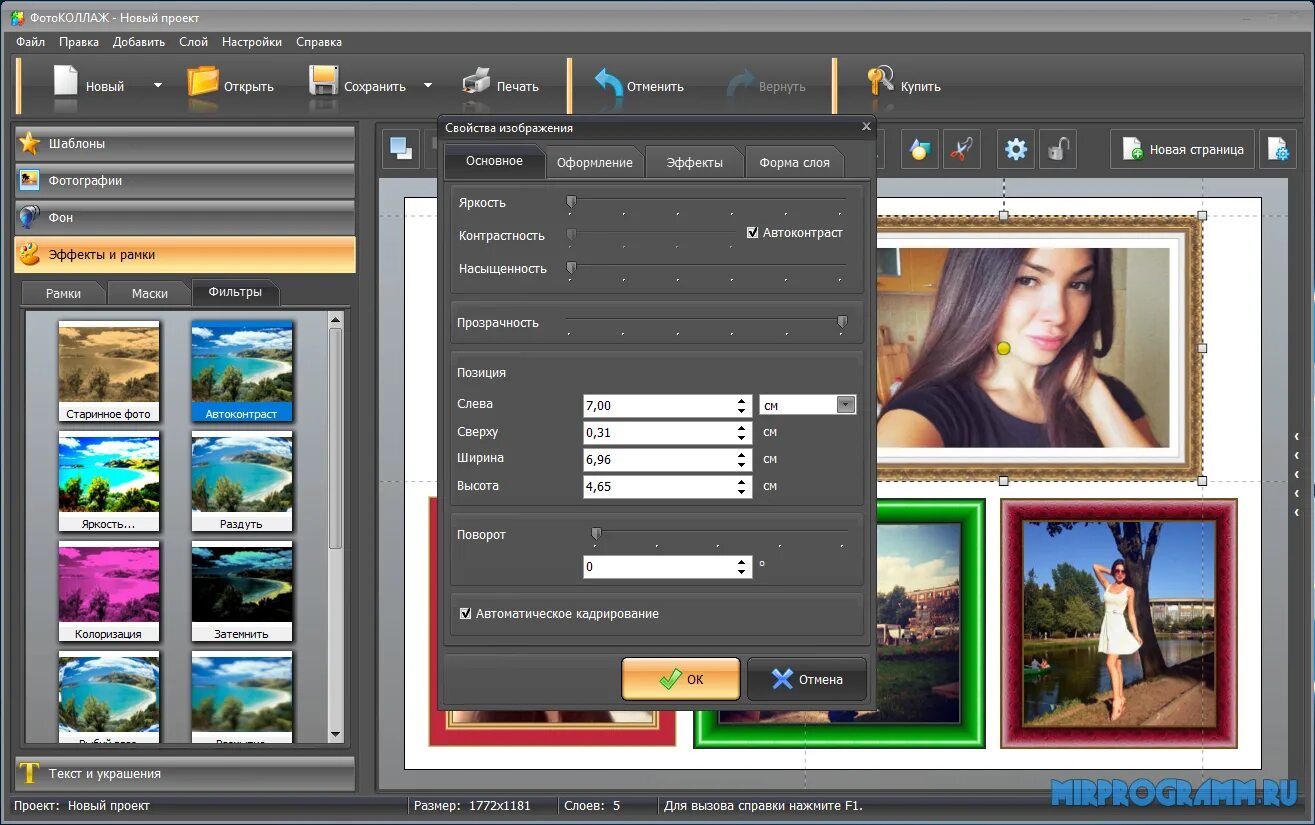Open the Настройки menu
1315x825 pixels.
(251, 42)
